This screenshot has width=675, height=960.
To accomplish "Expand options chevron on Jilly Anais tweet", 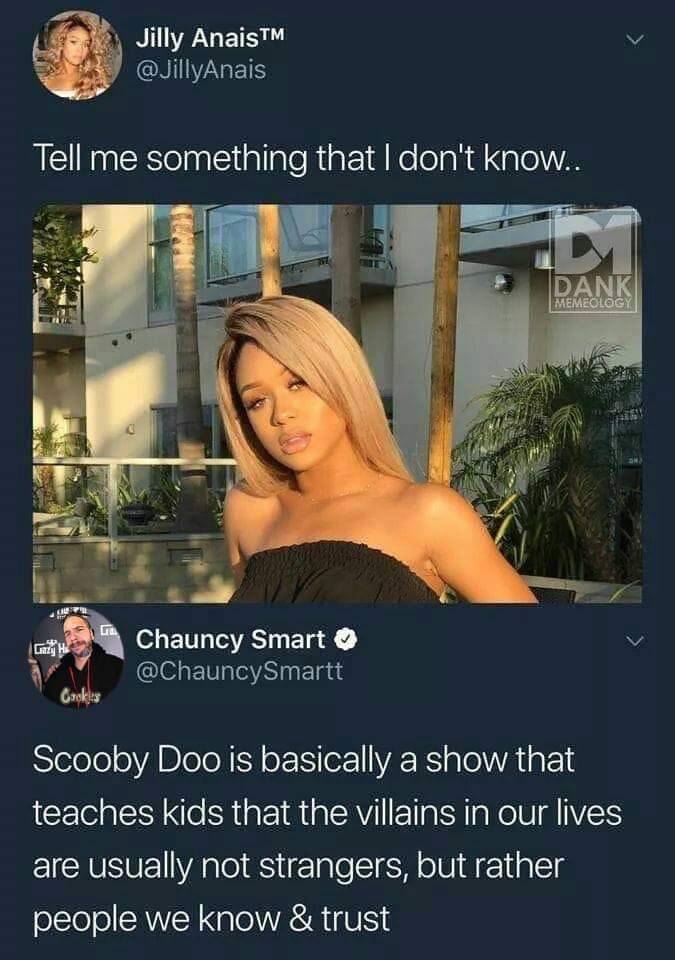I will [636, 40].
